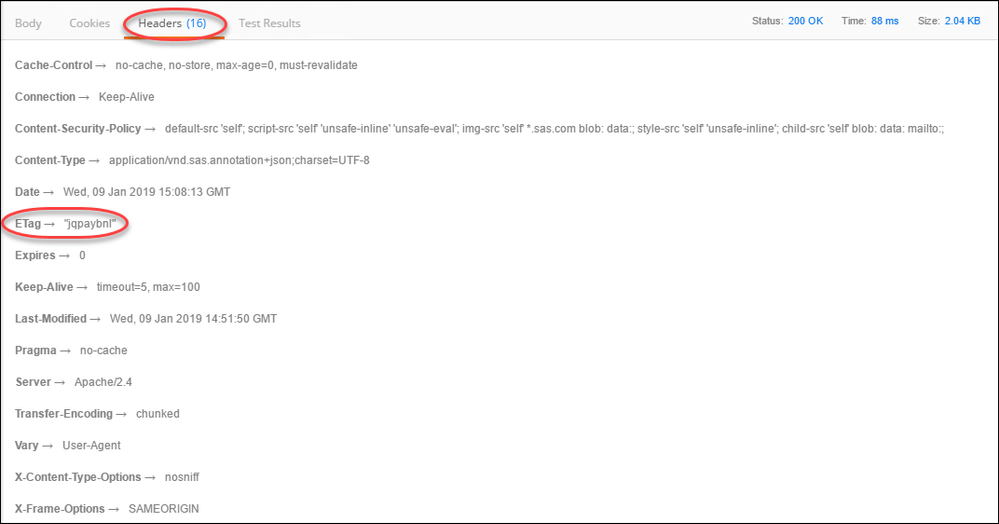Click the Apache/2.4 server value
999x524 pixels.
pos(101,382)
